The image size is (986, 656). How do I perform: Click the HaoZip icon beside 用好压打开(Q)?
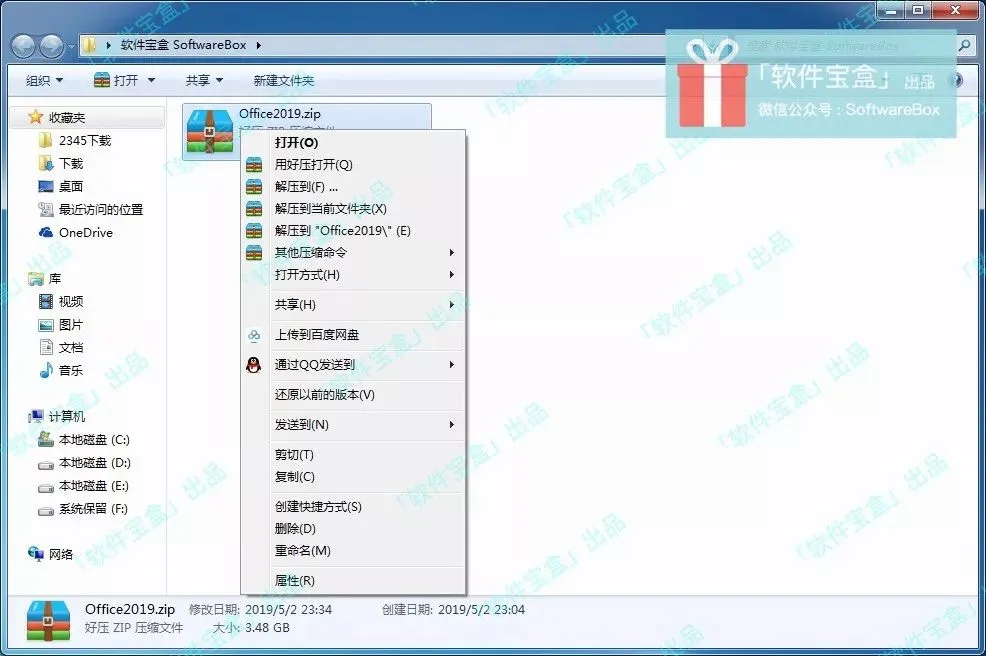point(254,165)
